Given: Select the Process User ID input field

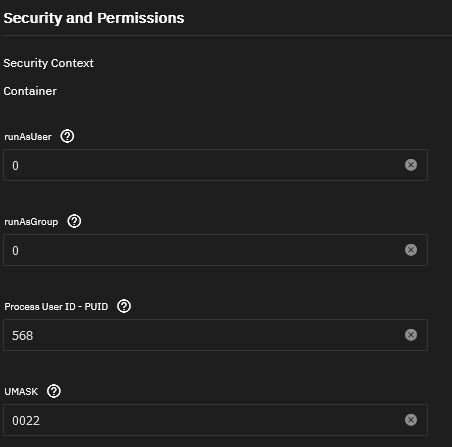Looking at the screenshot, I should click(x=215, y=335).
